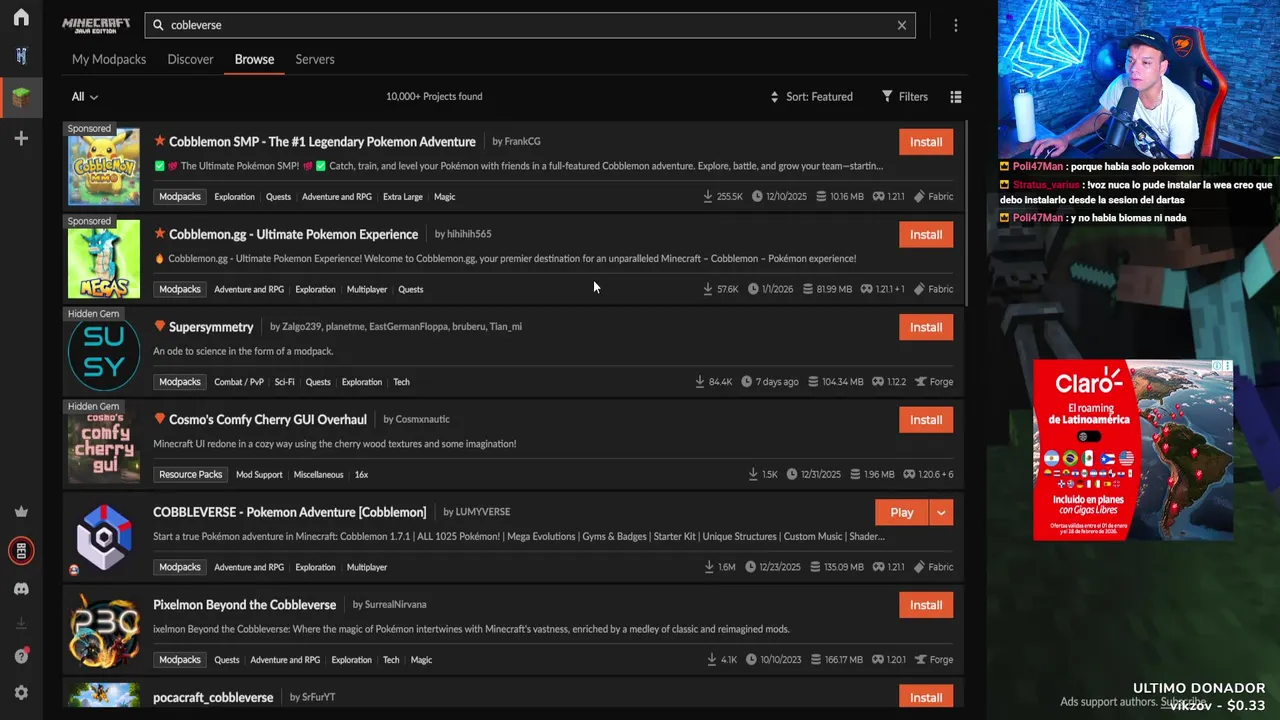Open the COBBLEVERSE logo thumbnail
Screen dimensions: 1280x720
pos(104,538)
